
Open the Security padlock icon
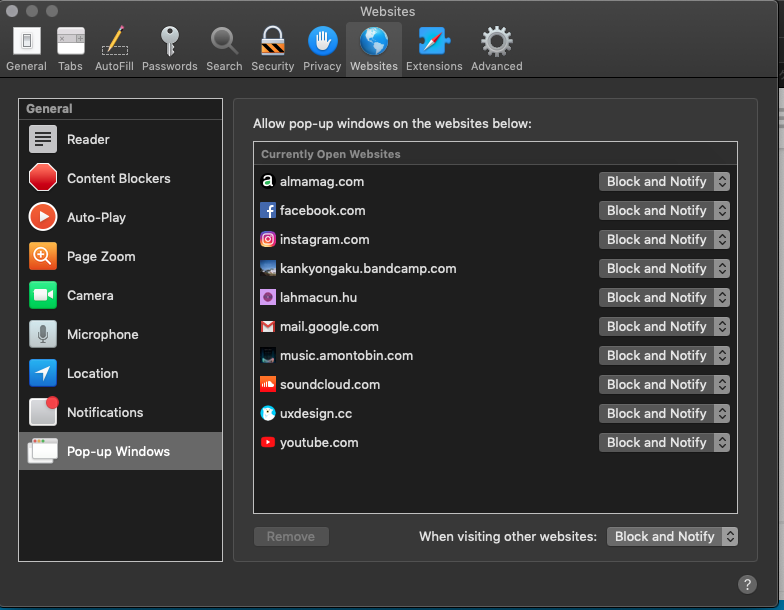click(x=272, y=40)
